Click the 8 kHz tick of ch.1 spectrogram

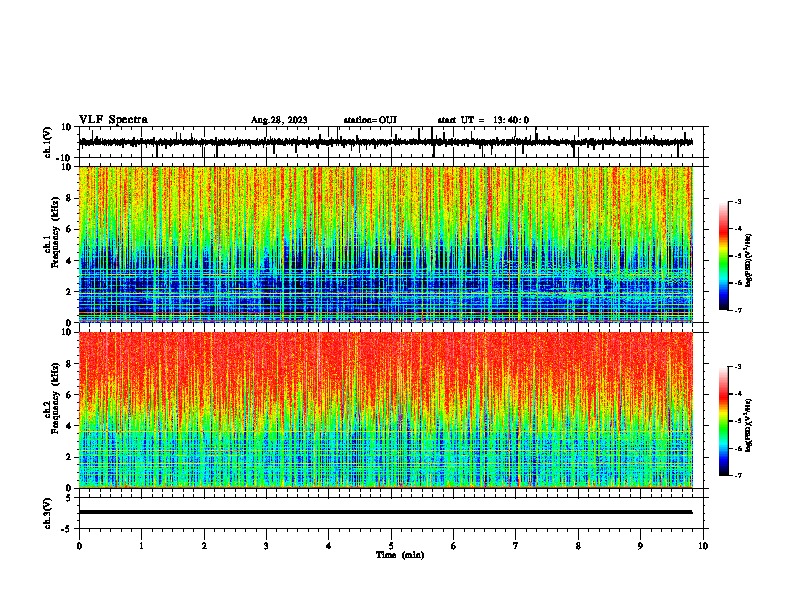(x=70, y=198)
